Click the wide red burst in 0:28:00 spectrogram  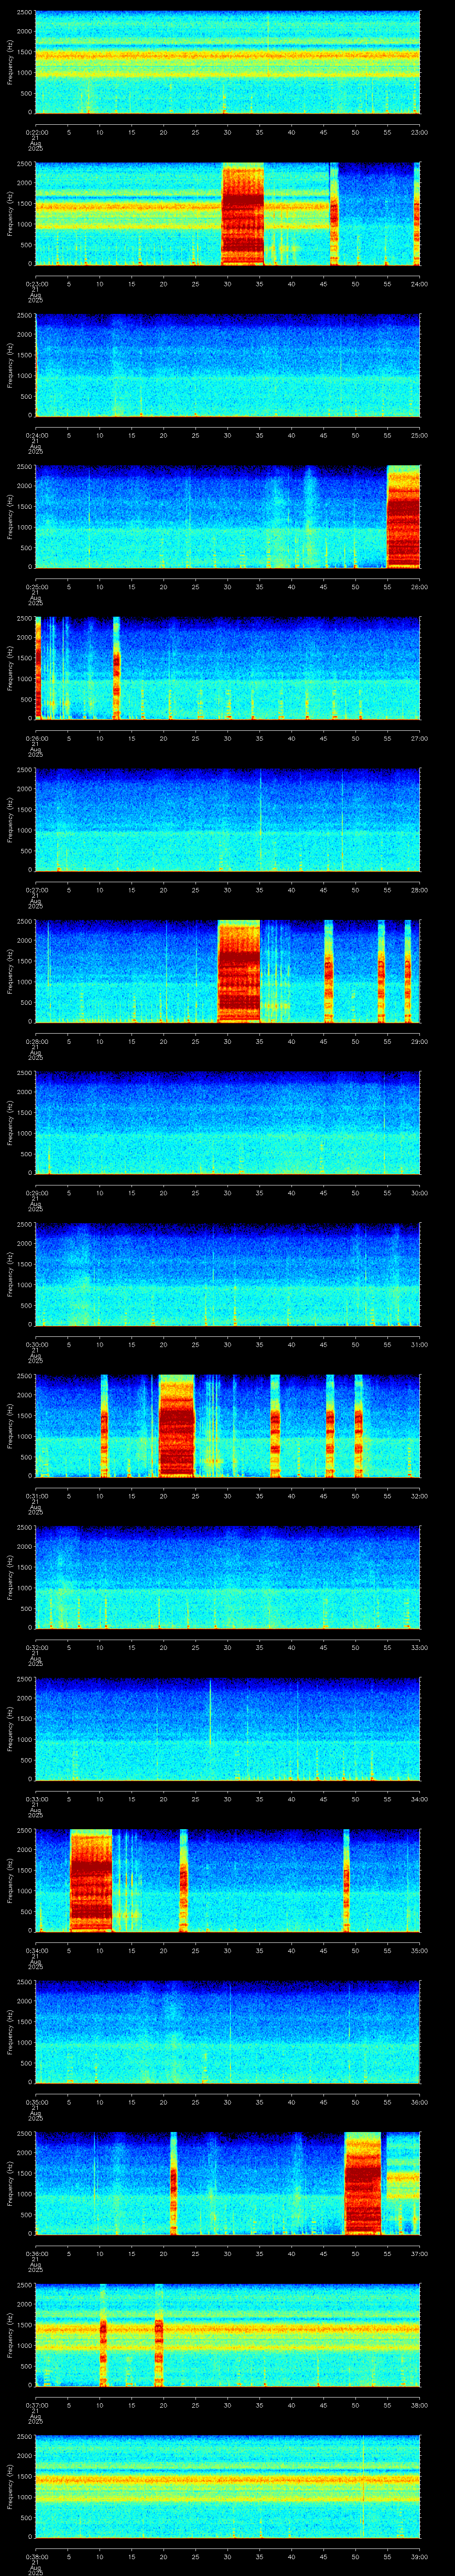(x=239, y=971)
